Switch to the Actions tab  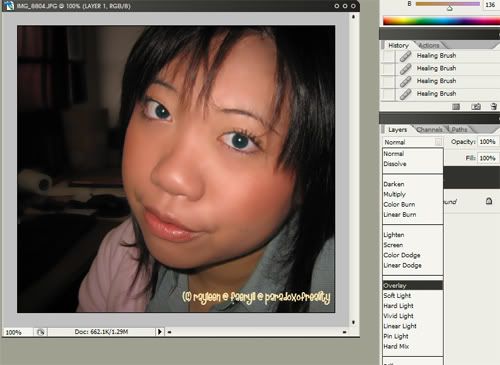tap(429, 45)
